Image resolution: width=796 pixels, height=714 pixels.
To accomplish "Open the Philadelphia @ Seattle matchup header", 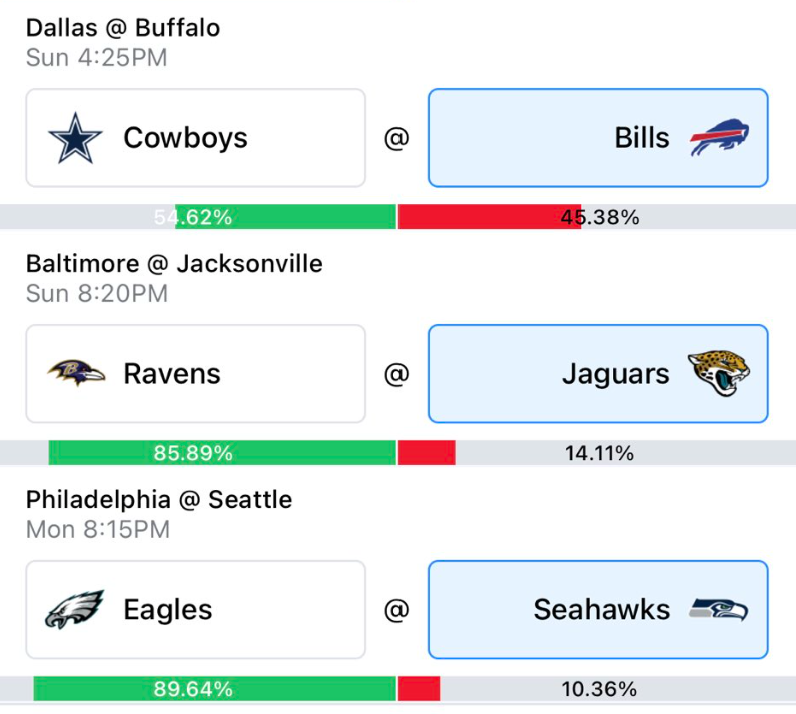I will click(159, 499).
